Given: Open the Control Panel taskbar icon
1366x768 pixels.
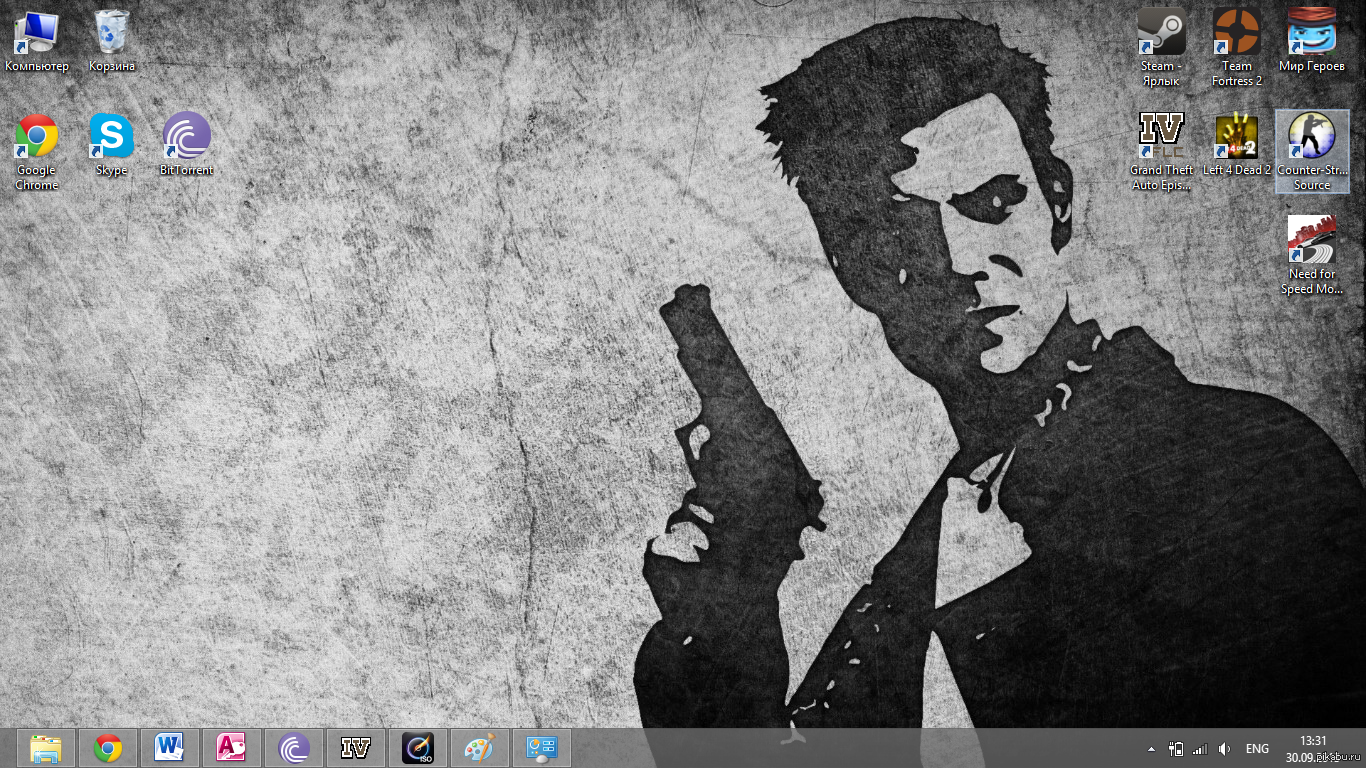Looking at the screenshot, I should tap(542, 748).
